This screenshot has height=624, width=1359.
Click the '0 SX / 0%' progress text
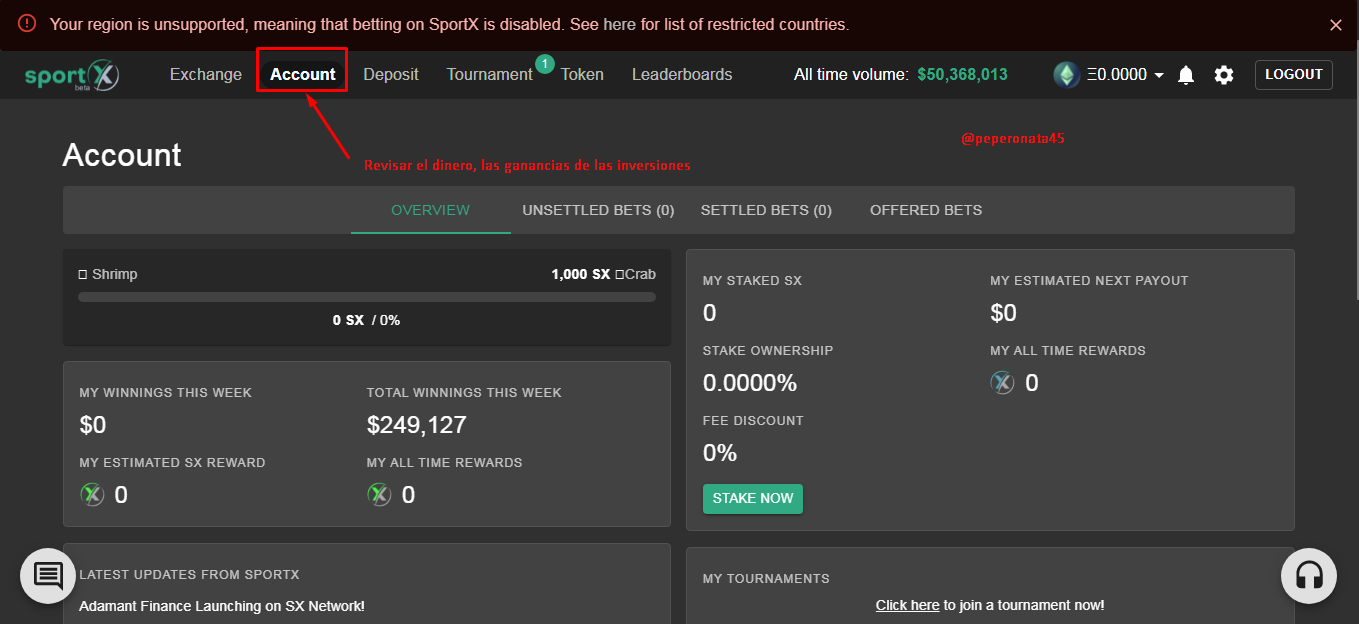coord(366,320)
